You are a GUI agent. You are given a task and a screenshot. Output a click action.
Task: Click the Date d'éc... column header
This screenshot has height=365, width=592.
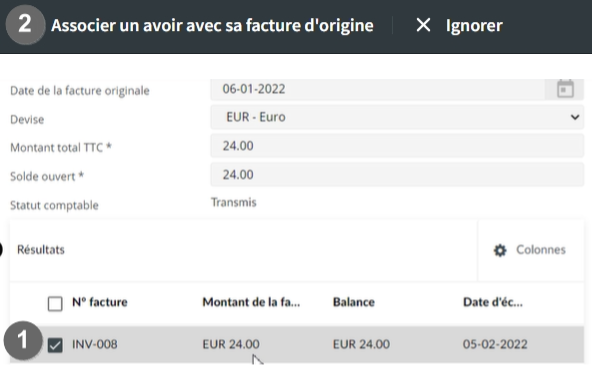(x=493, y=302)
